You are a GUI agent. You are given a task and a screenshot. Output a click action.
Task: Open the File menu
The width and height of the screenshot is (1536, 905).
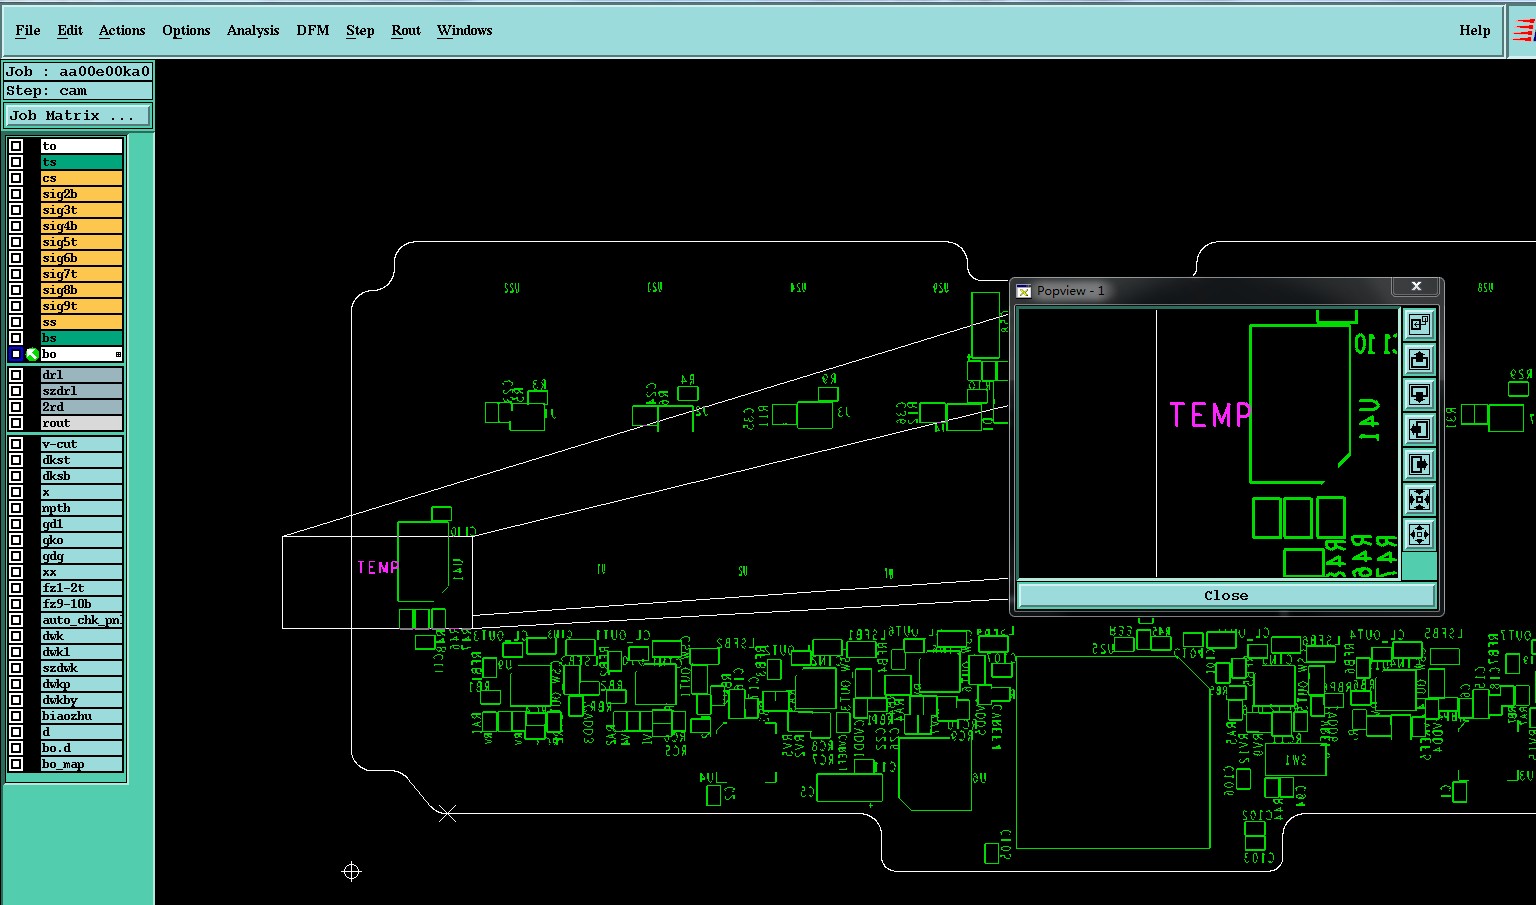[28, 30]
